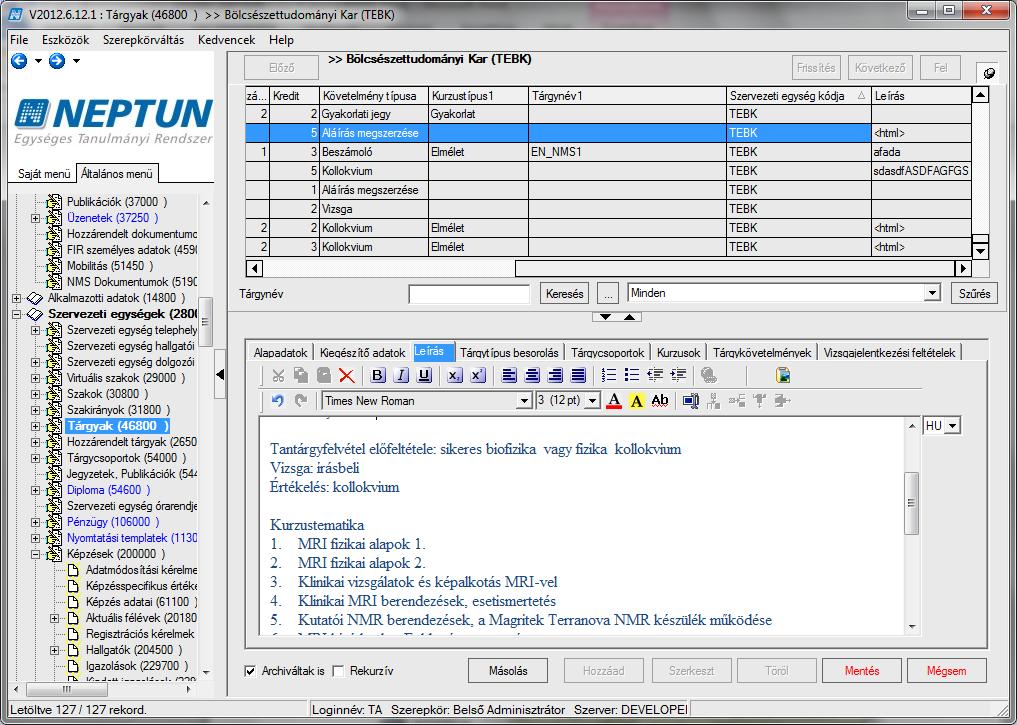Click the Ab spell-check icon
Image resolution: width=1017 pixels, height=725 pixels.
(660, 401)
